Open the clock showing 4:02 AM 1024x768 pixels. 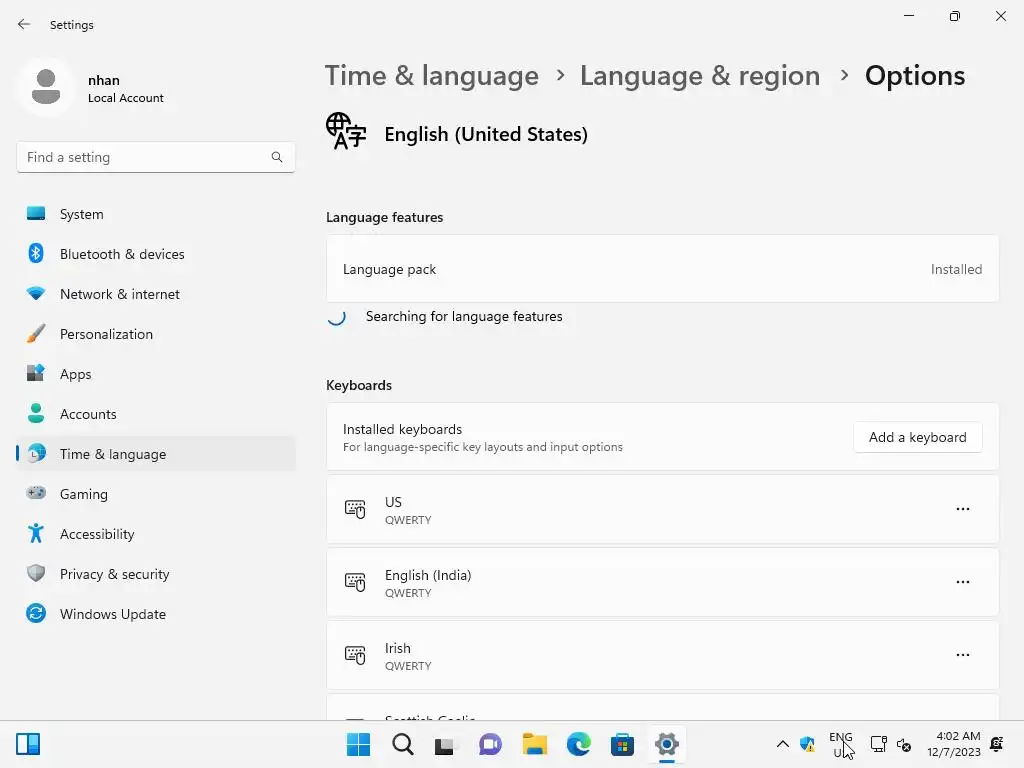pos(953,744)
